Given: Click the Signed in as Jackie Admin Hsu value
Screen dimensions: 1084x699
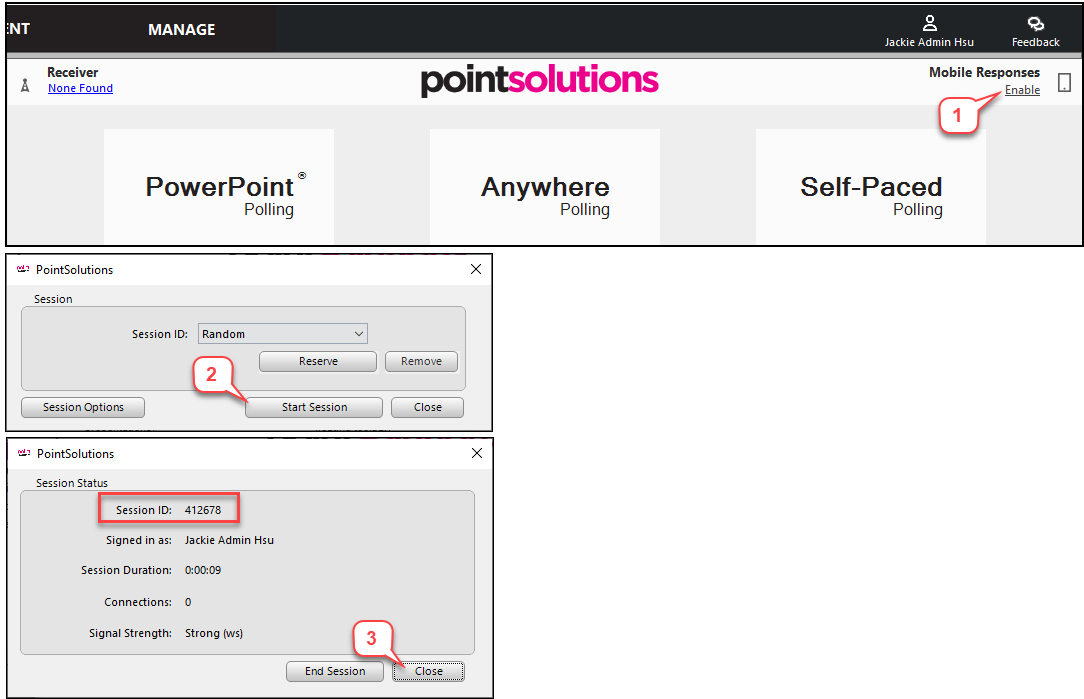Looking at the screenshot, I should [x=229, y=540].
